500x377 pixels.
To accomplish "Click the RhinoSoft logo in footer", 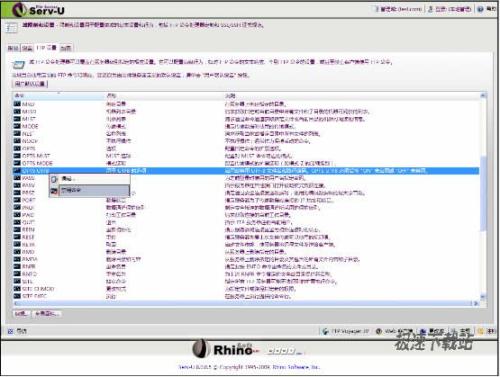I will coord(248,349).
